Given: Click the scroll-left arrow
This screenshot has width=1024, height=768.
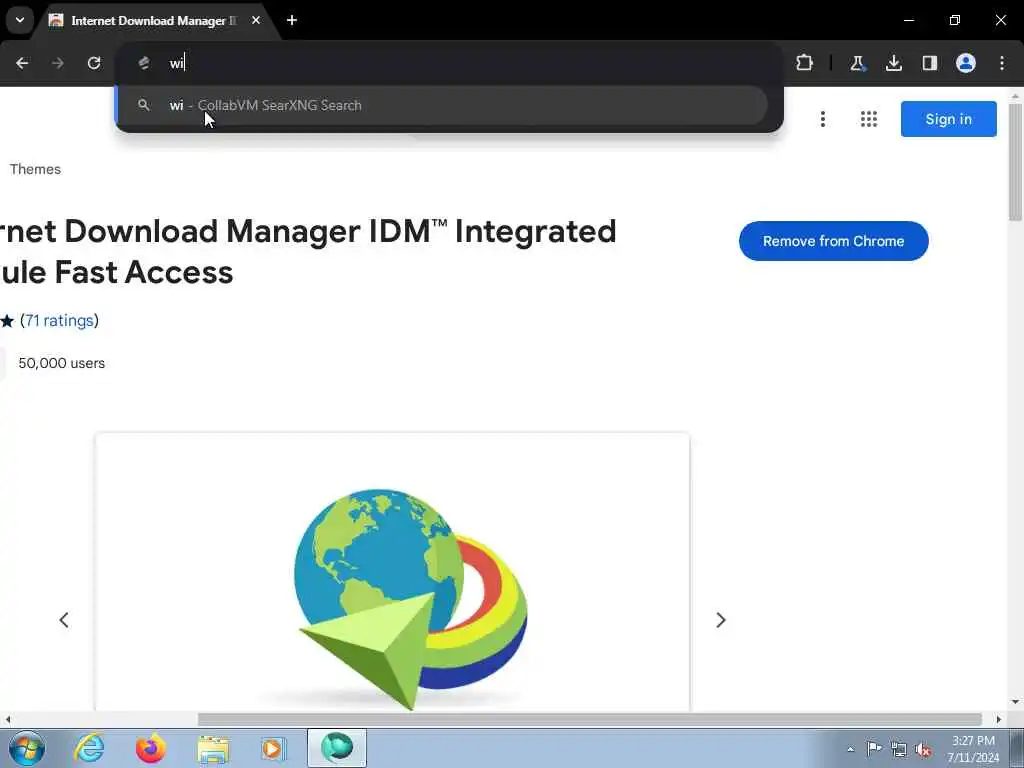Looking at the screenshot, I should [8, 720].
